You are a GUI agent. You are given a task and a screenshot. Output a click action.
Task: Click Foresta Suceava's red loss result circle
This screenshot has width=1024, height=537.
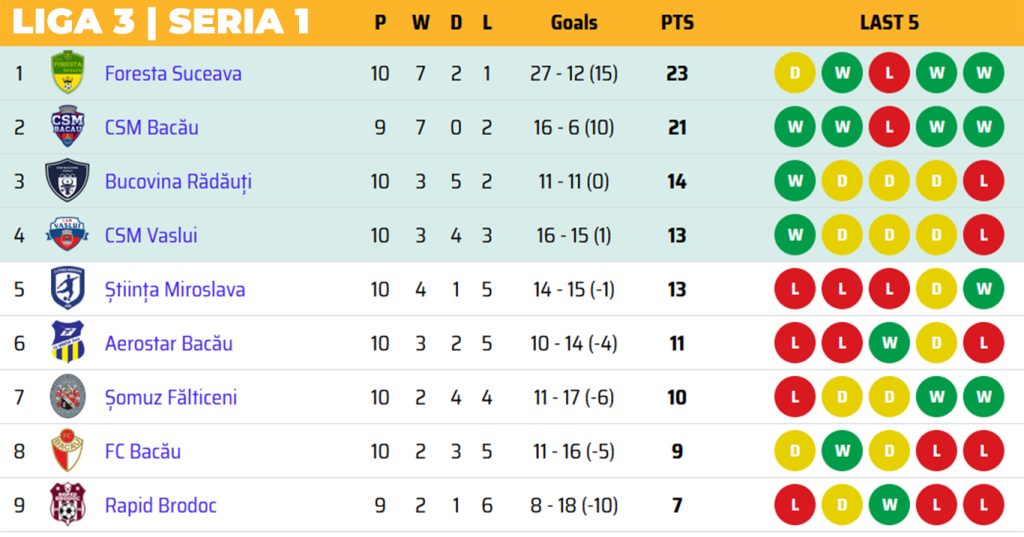tap(889, 73)
